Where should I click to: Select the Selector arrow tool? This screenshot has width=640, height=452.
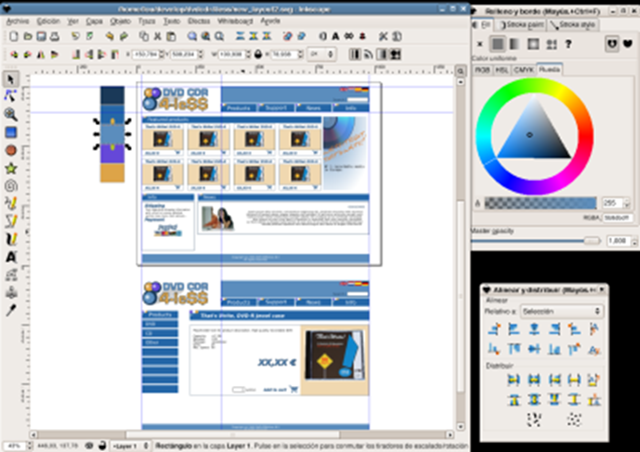pos(11,79)
